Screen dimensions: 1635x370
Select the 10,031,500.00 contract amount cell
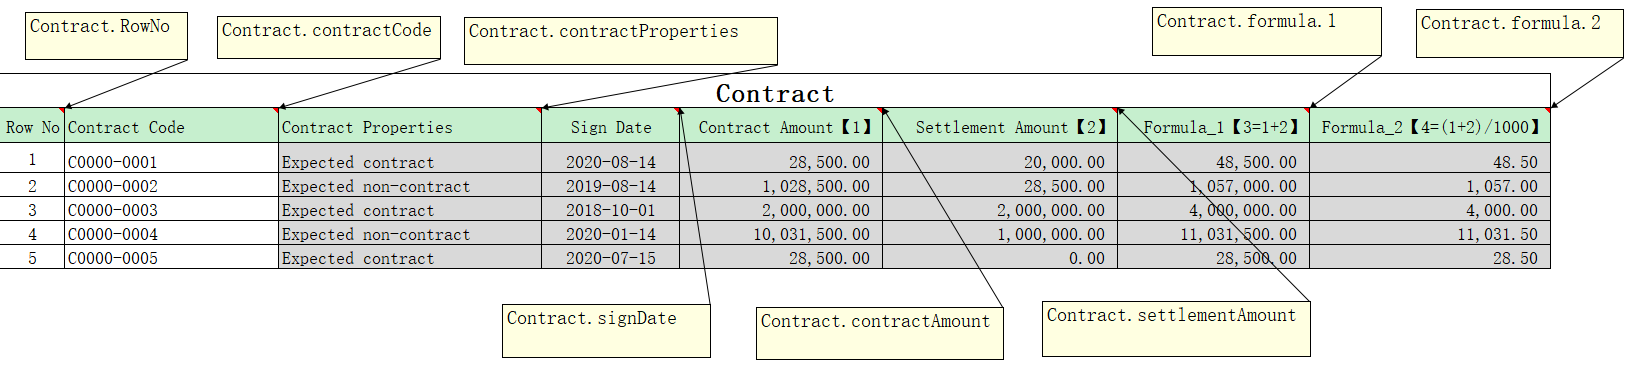click(781, 233)
